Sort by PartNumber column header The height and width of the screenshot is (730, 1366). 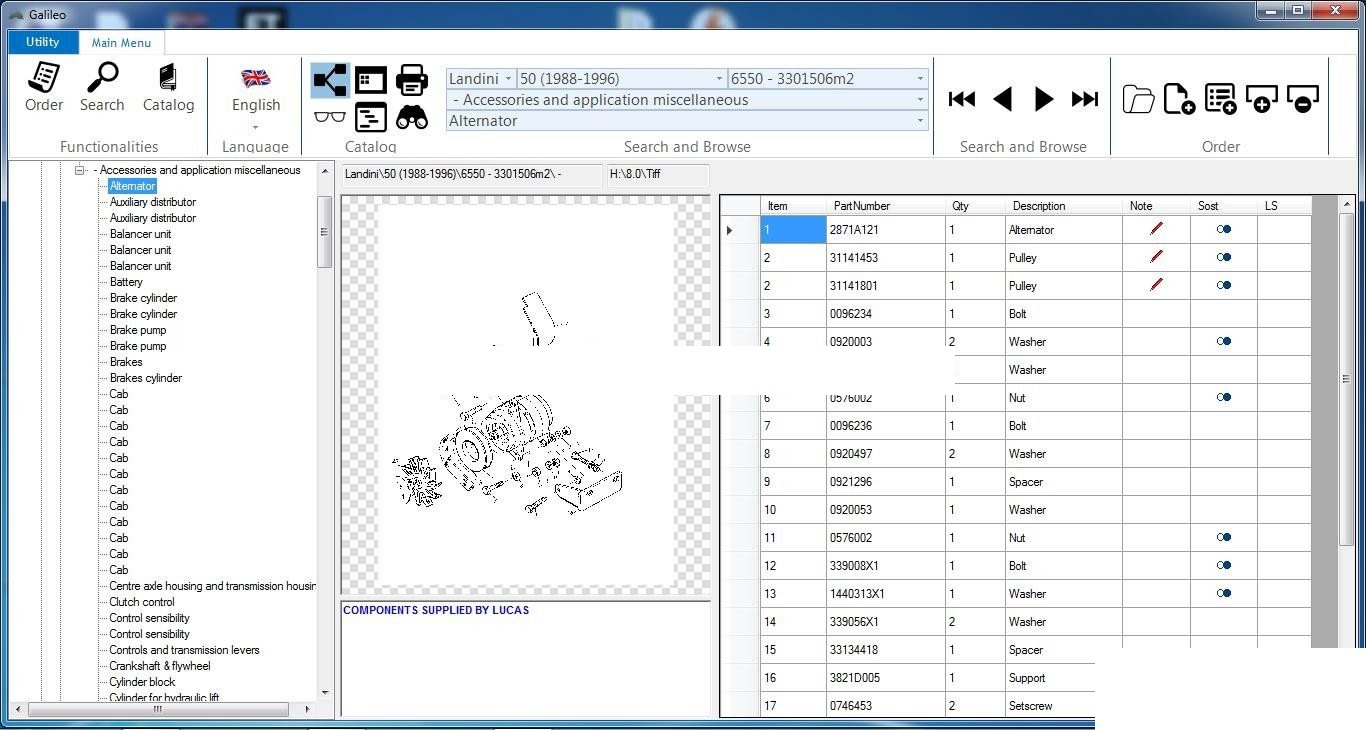coord(885,206)
